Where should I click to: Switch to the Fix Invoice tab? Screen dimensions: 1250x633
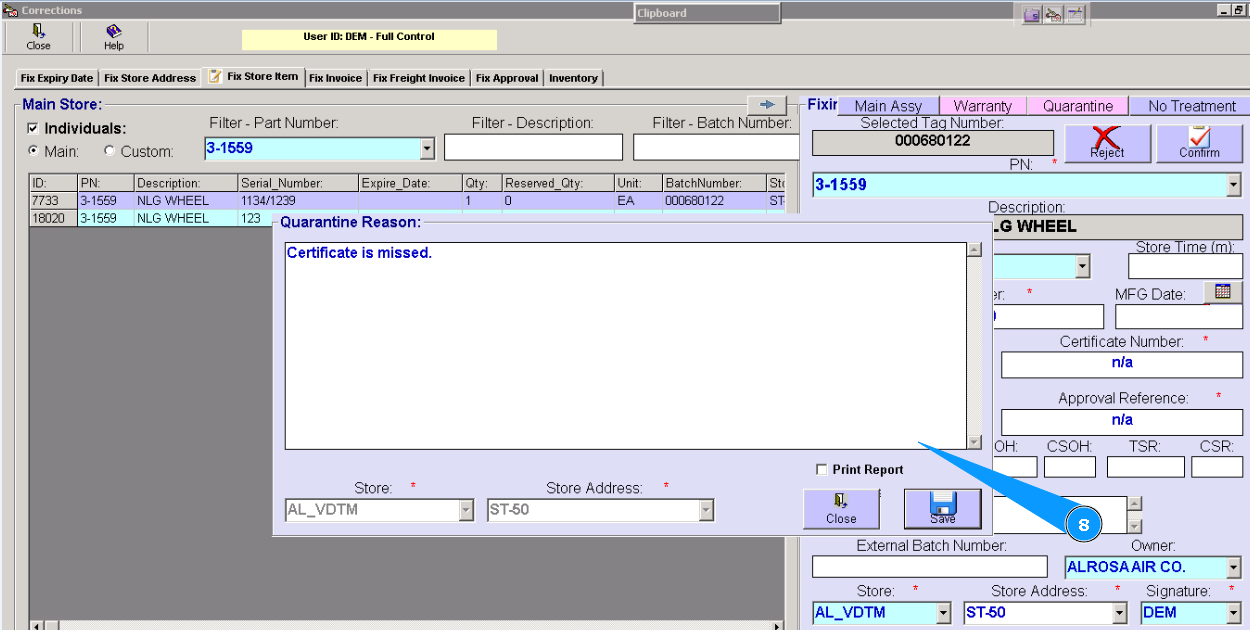click(335, 78)
